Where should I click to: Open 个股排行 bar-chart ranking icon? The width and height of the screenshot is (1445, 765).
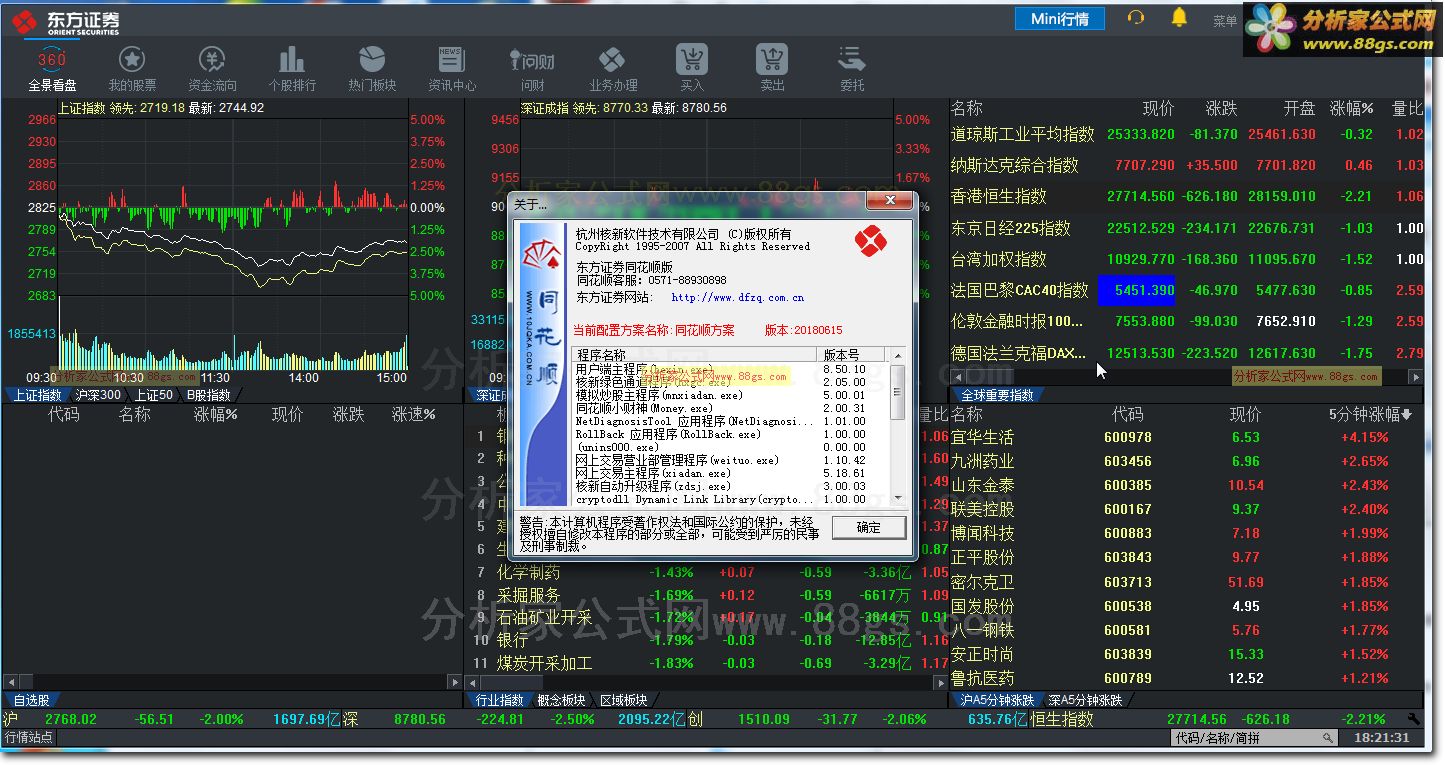292,68
